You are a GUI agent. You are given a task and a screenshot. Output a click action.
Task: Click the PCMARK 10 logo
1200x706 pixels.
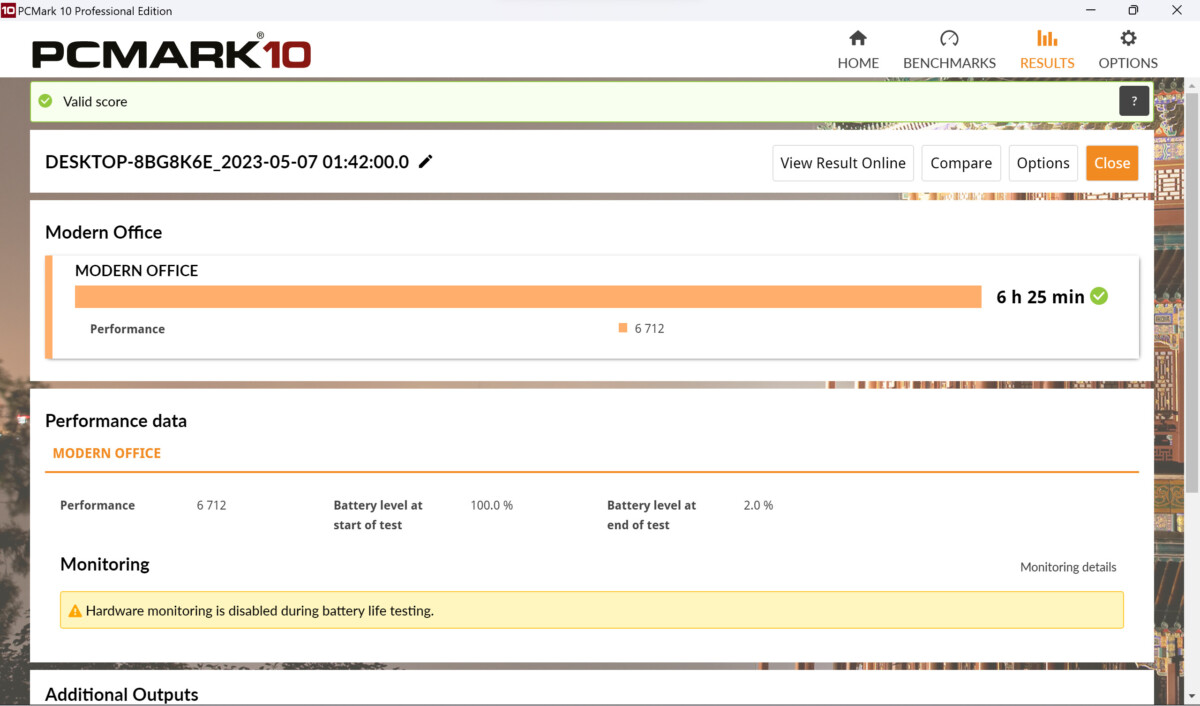pos(172,51)
